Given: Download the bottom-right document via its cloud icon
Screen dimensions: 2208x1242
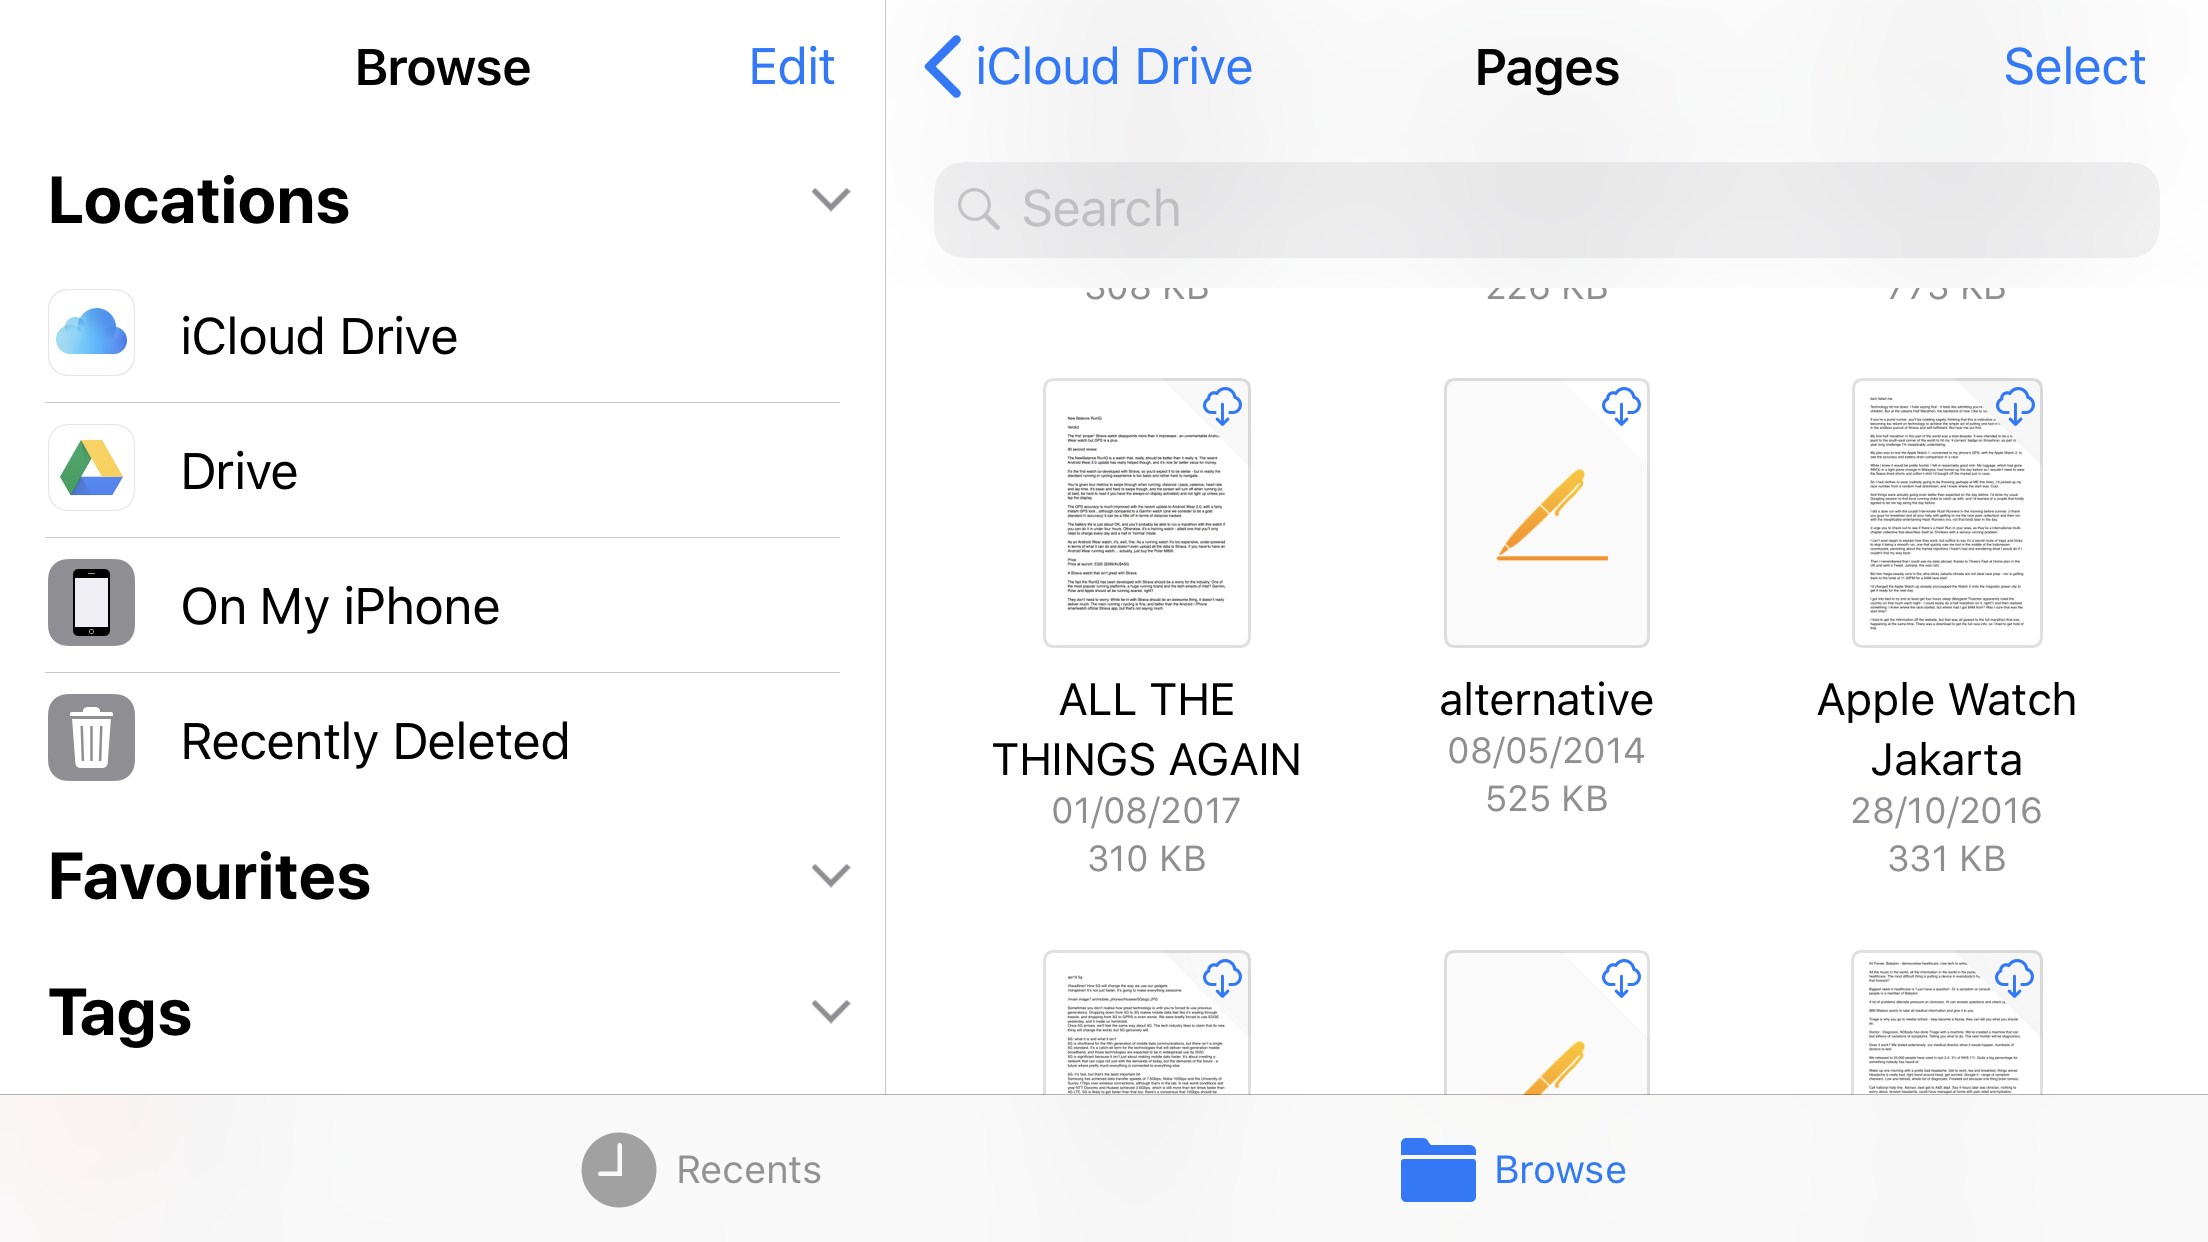Looking at the screenshot, I should (x=2015, y=977).
